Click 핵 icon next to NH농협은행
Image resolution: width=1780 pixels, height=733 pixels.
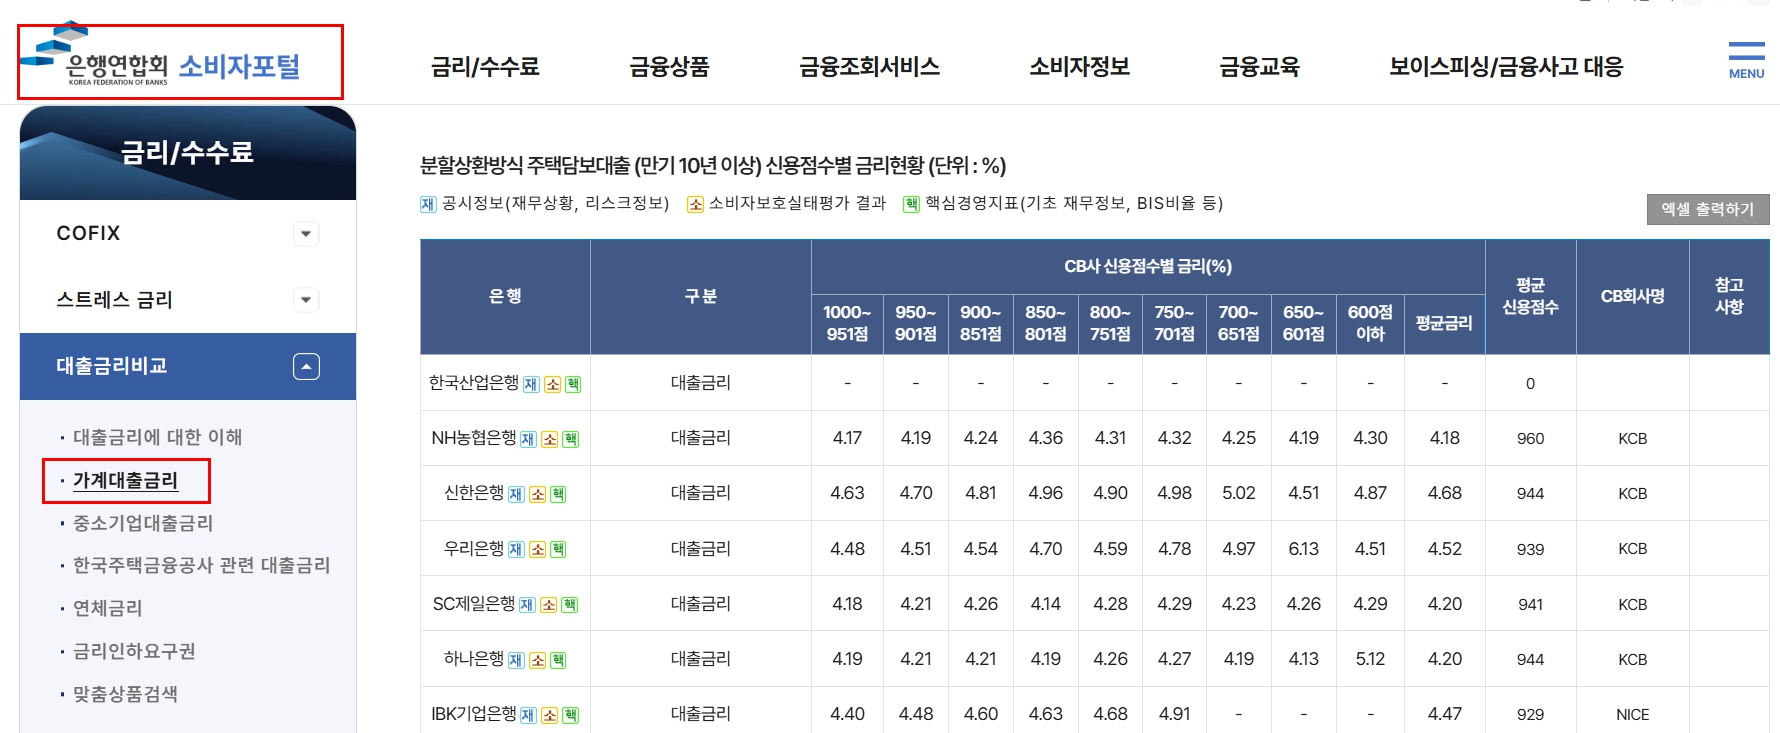pos(571,439)
